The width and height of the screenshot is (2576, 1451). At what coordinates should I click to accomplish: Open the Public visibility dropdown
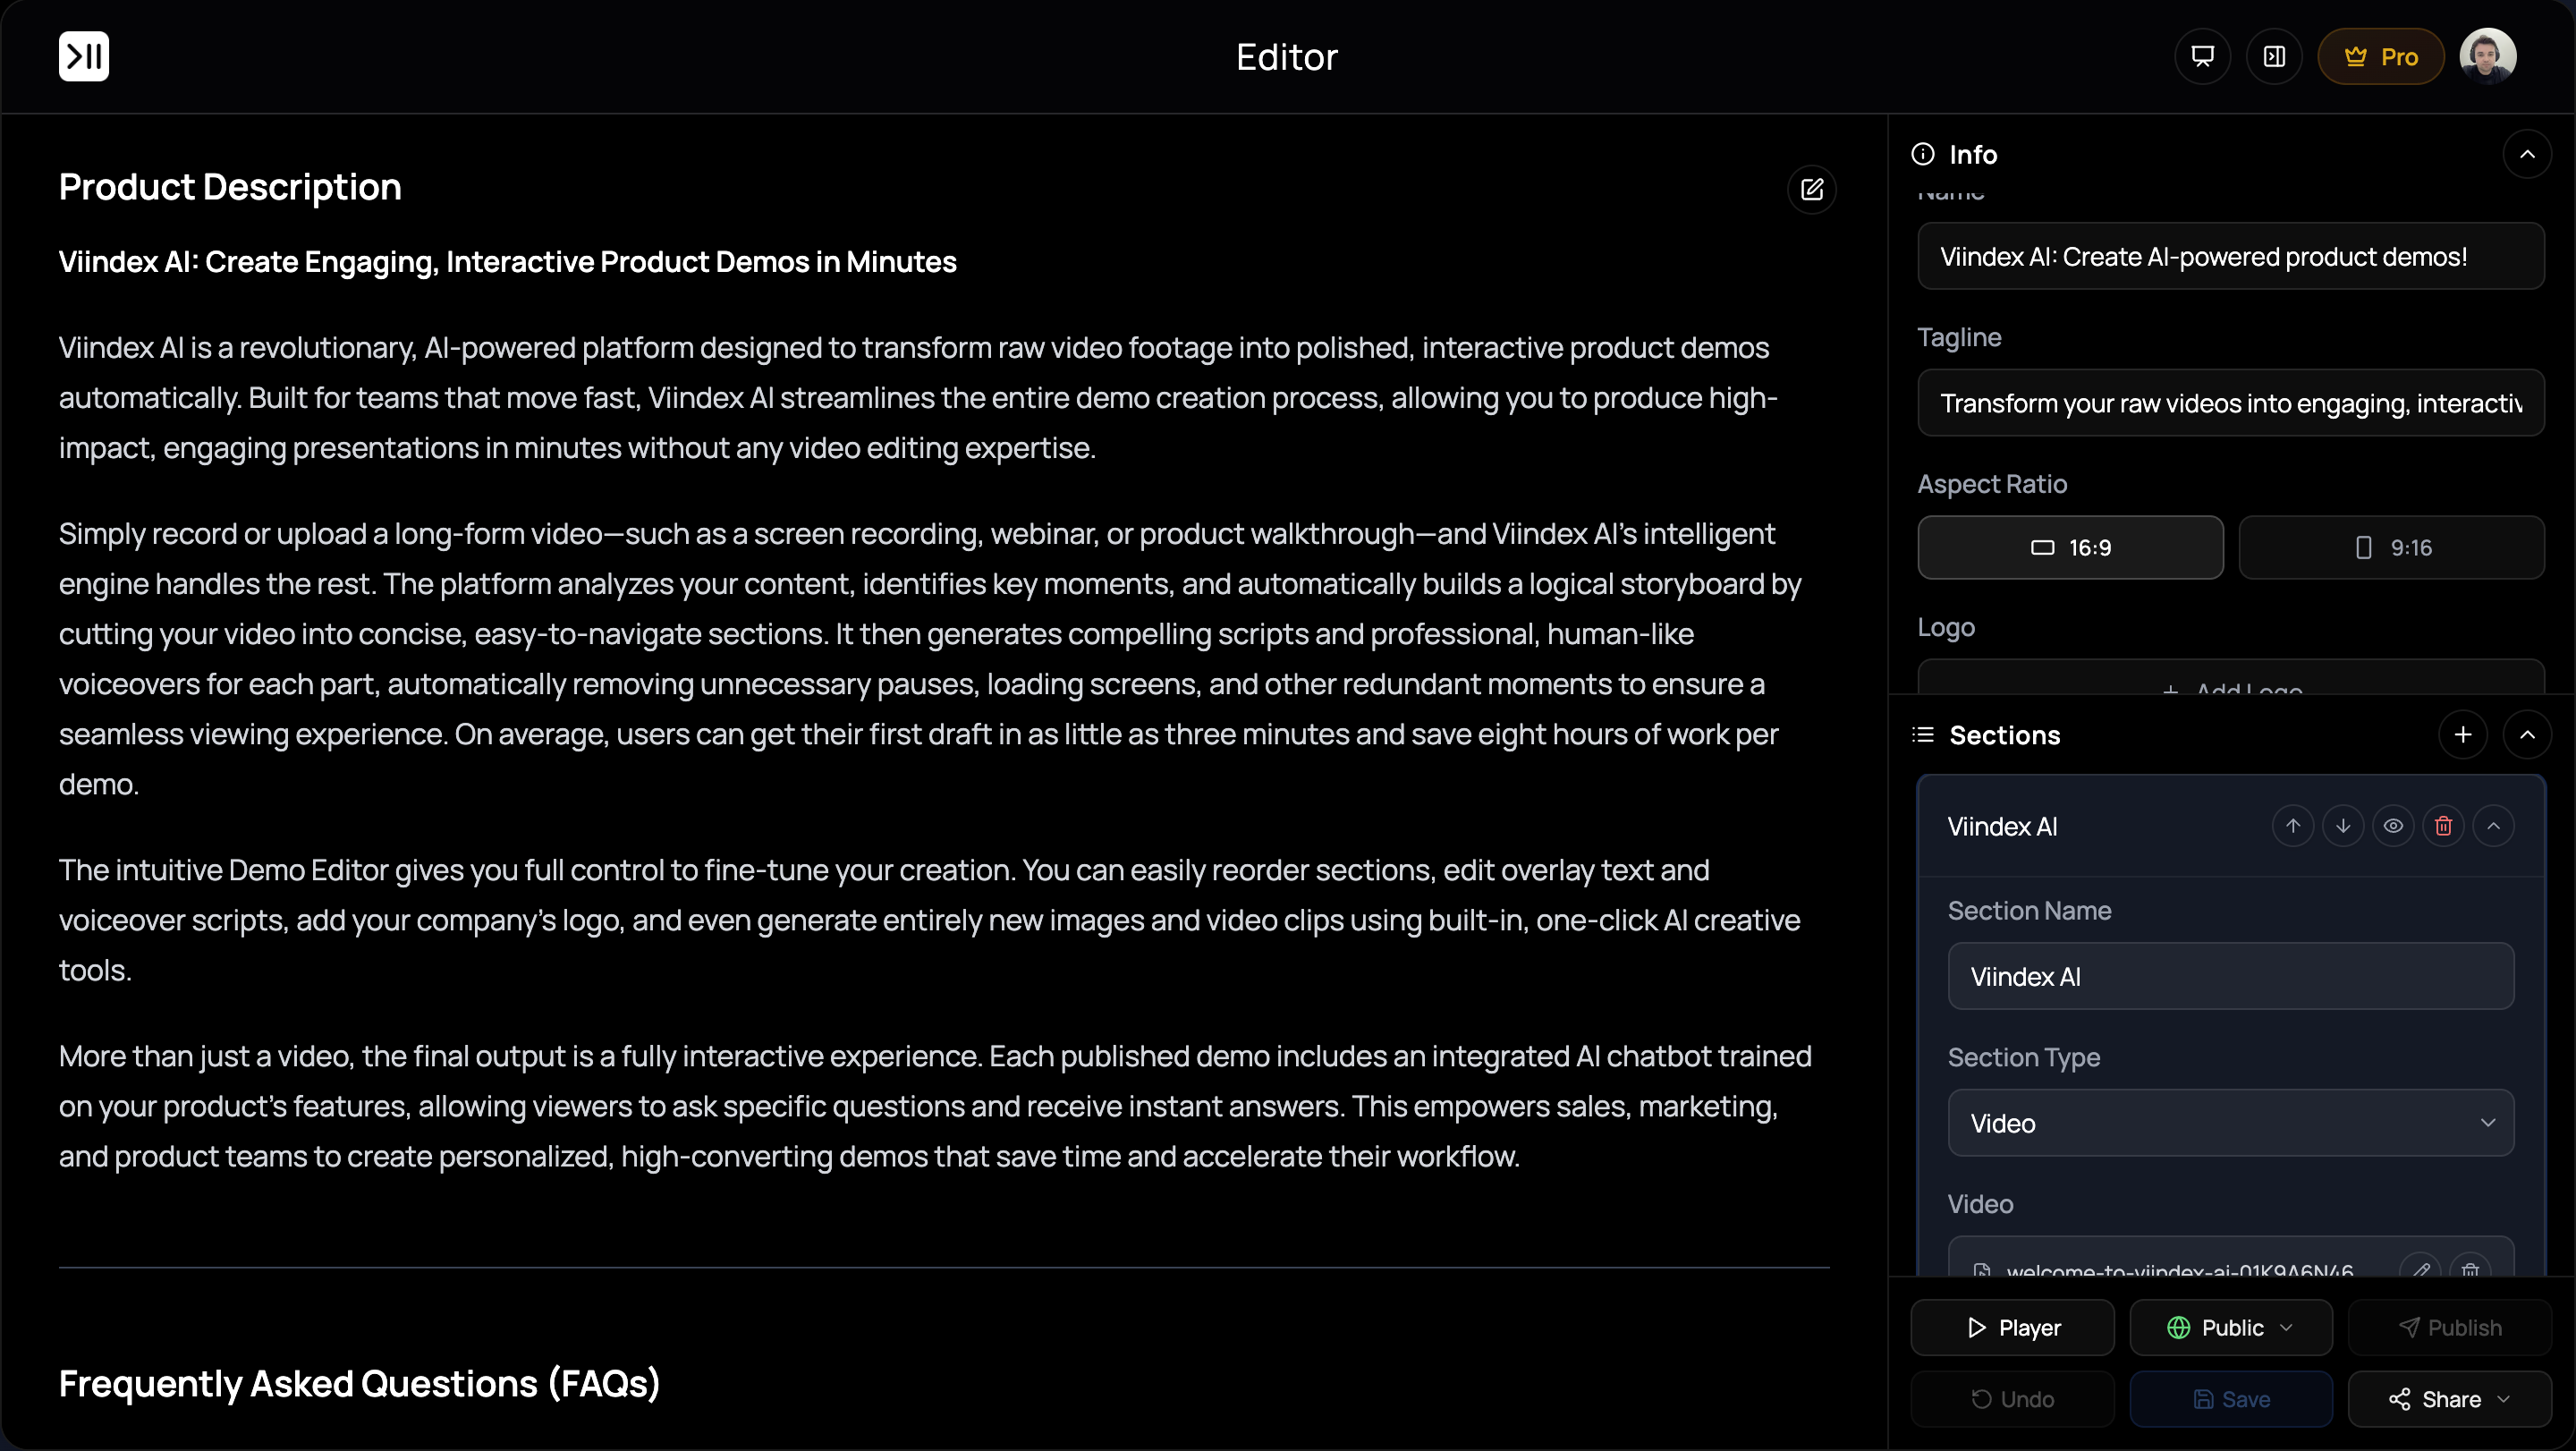tap(2230, 1328)
